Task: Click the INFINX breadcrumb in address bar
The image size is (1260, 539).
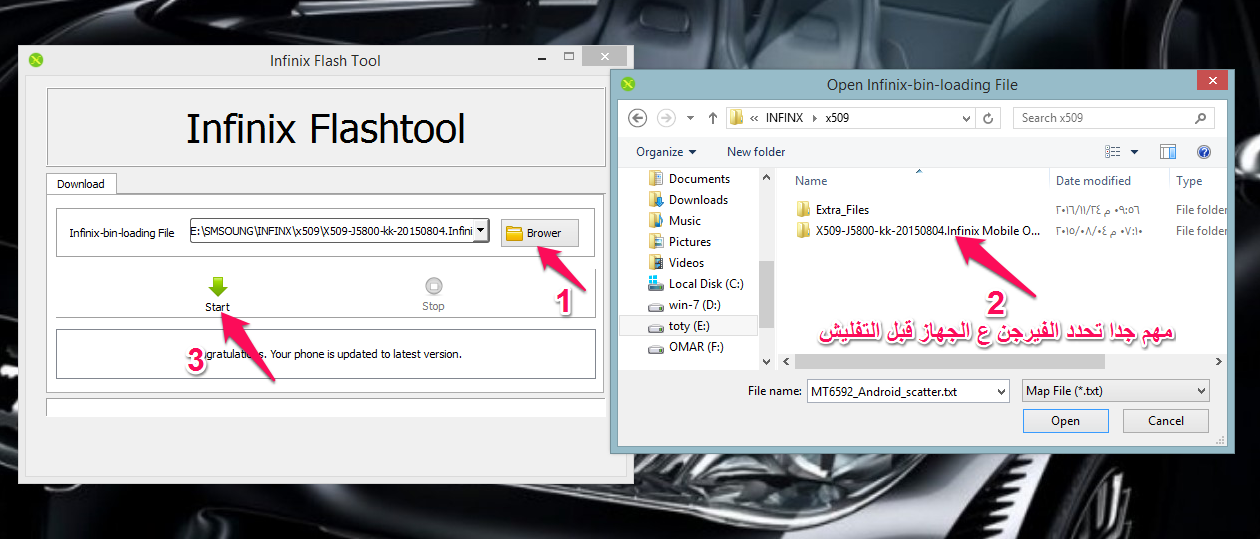Action: (784, 118)
